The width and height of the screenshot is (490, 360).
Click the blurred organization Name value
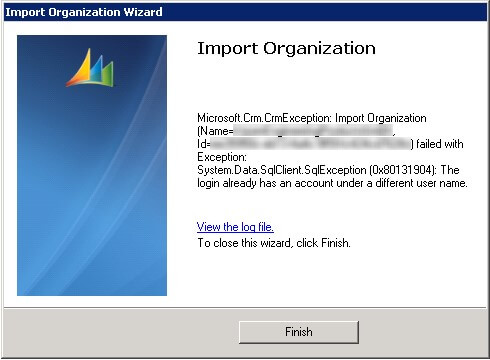313,131
